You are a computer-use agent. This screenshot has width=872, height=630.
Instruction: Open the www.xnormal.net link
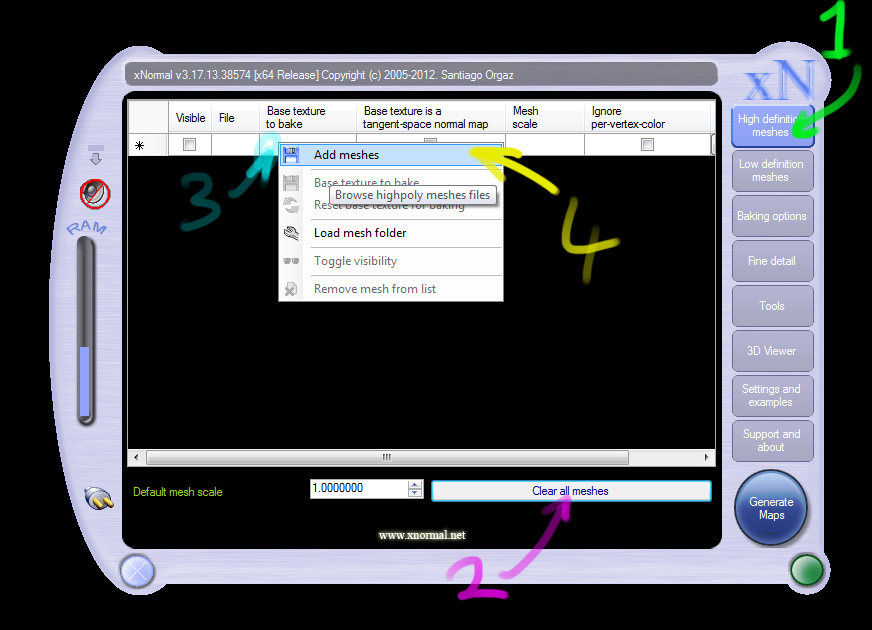coord(422,535)
